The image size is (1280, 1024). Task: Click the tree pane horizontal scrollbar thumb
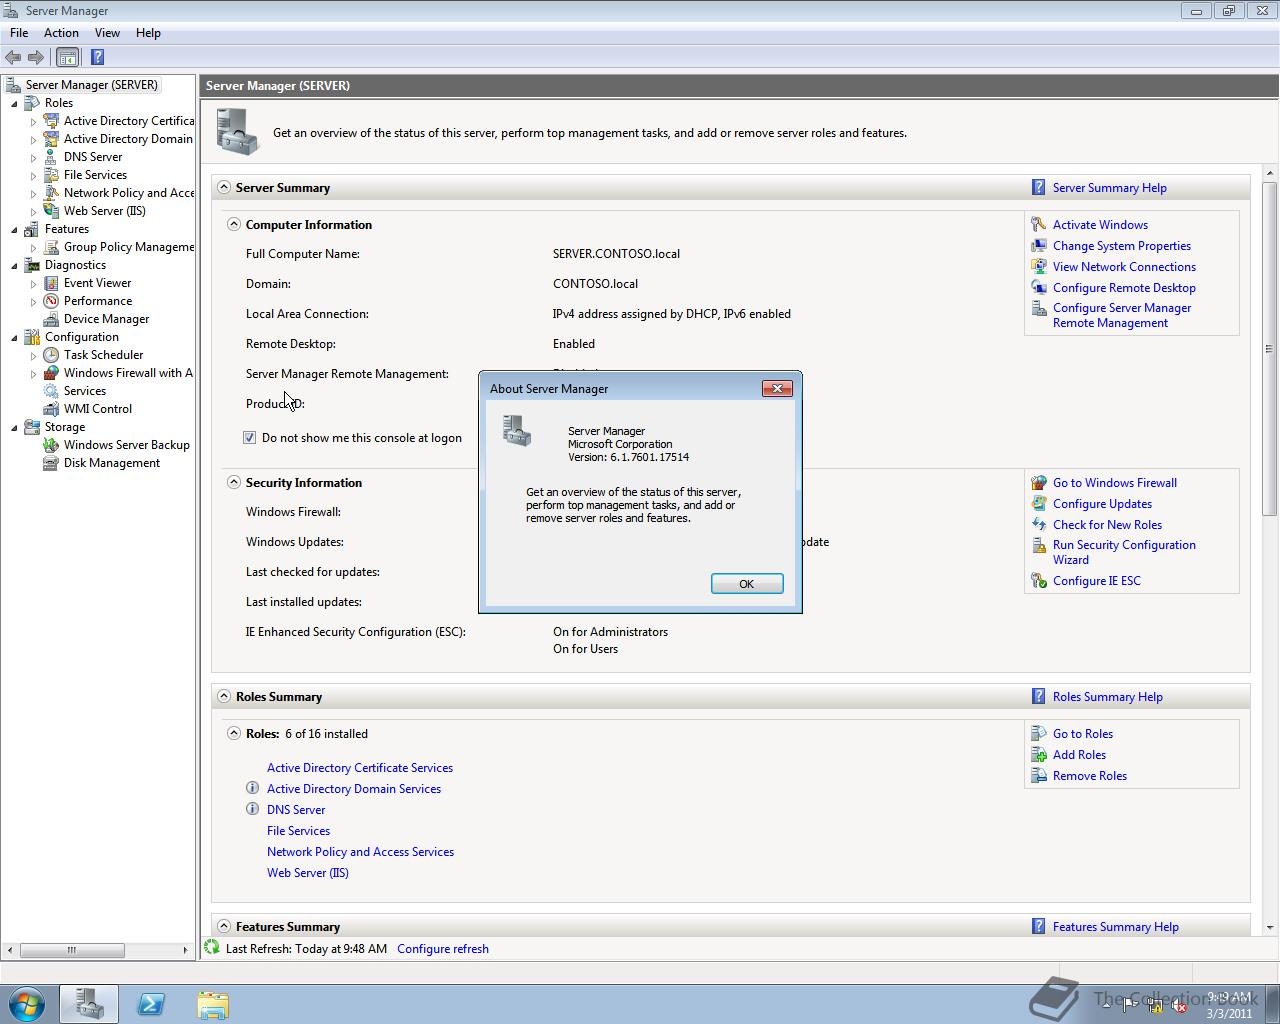(x=72, y=950)
